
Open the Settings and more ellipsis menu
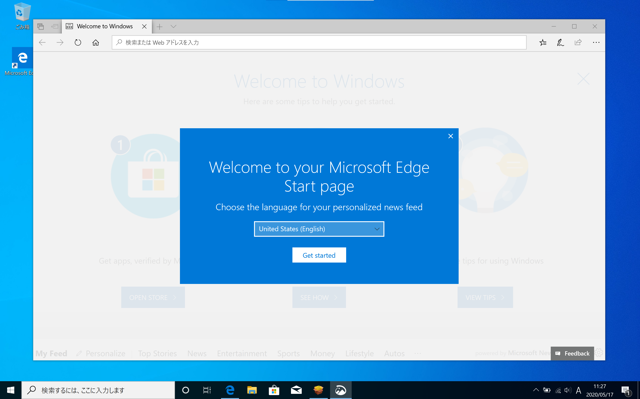point(596,42)
